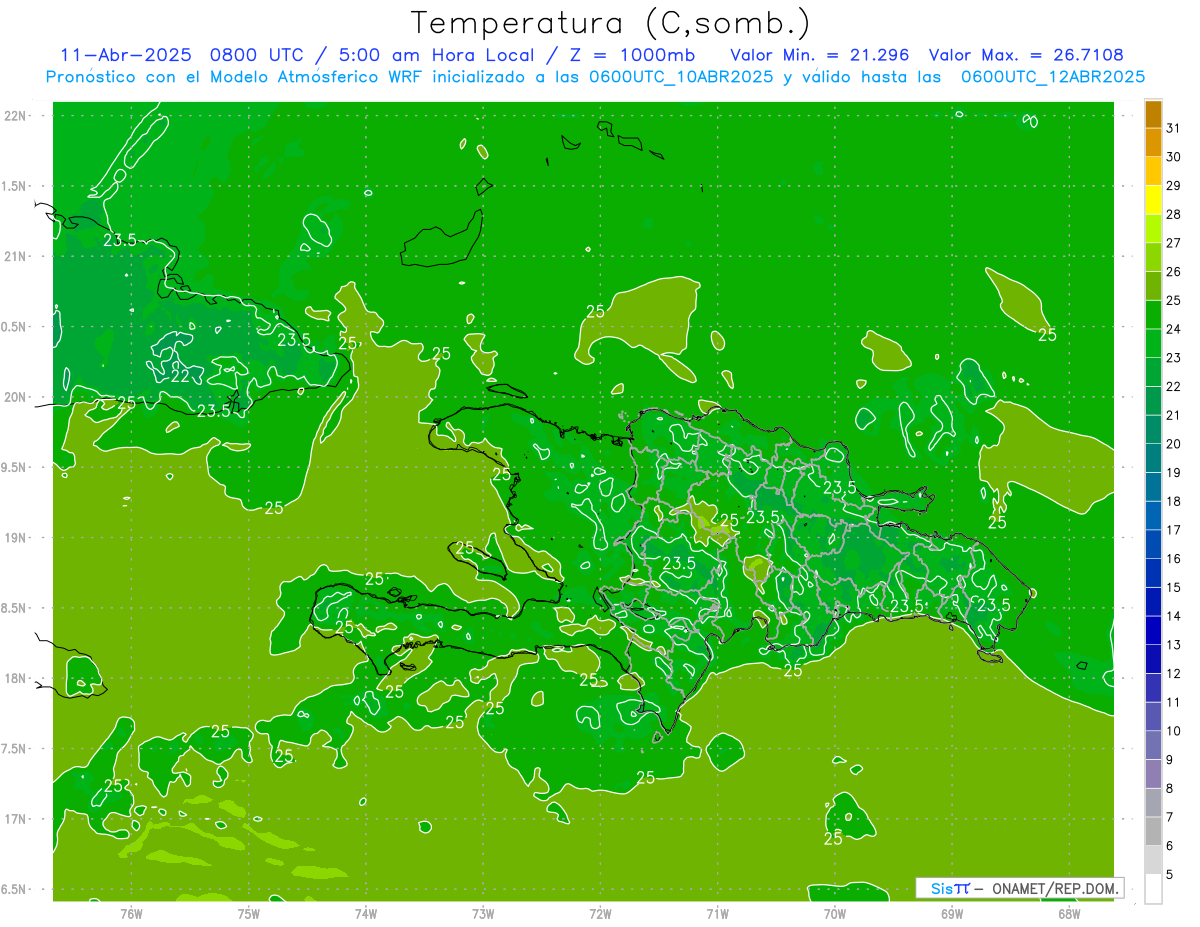Pick the legend swatch between 25 and 26
Viewport: 1200px width, 927px height.
click(x=1153, y=286)
